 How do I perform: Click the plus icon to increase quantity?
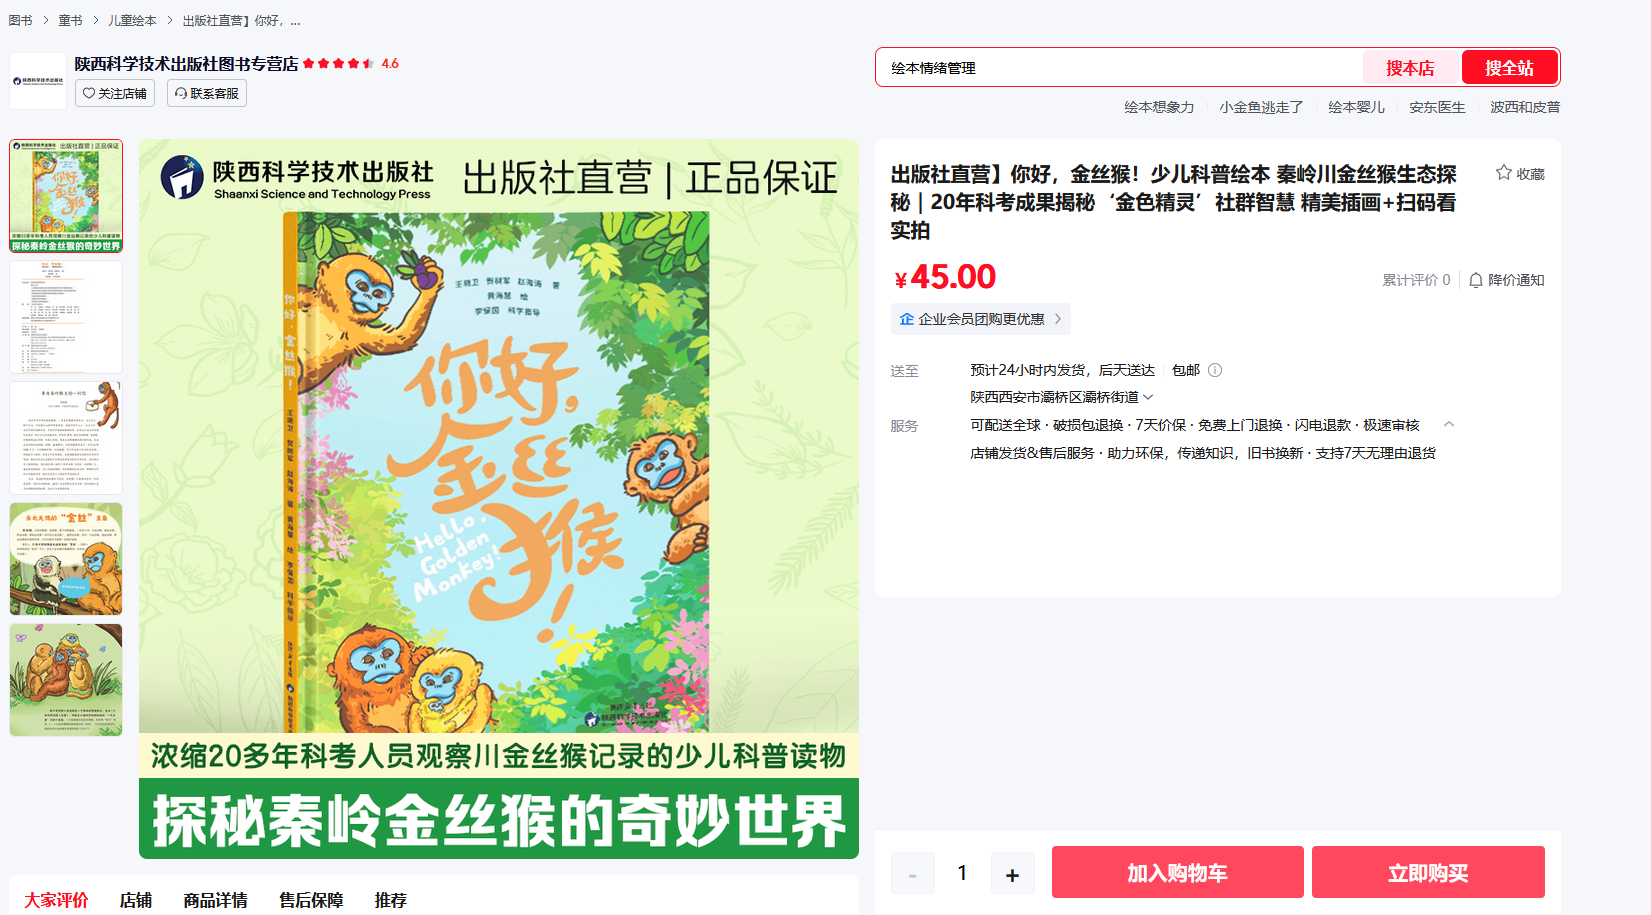1012,874
